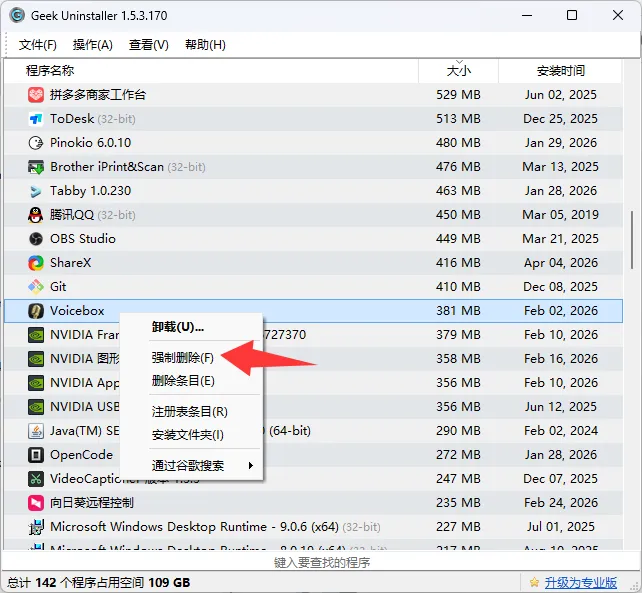Click the 向日葵远程控制 icon
642x593 pixels.
(x=36, y=503)
